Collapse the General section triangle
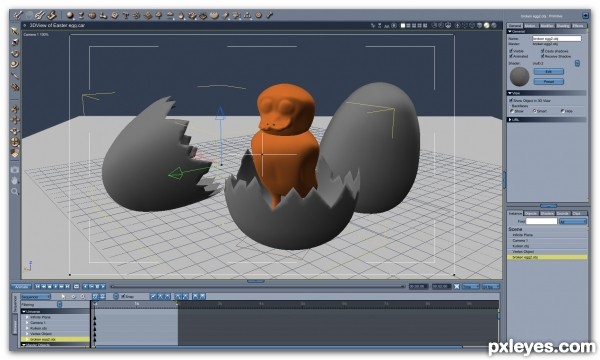This screenshot has width=600, height=360. click(510, 31)
